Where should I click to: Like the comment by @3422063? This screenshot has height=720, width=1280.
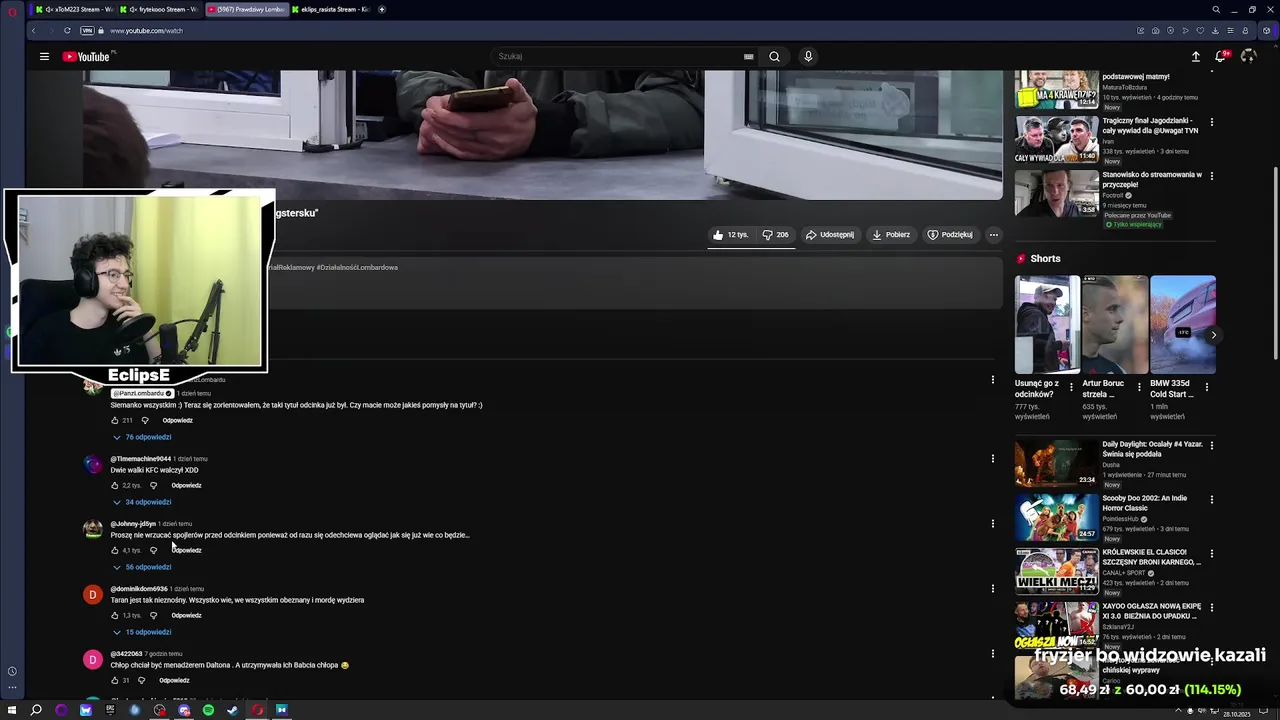pyautogui.click(x=115, y=680)
